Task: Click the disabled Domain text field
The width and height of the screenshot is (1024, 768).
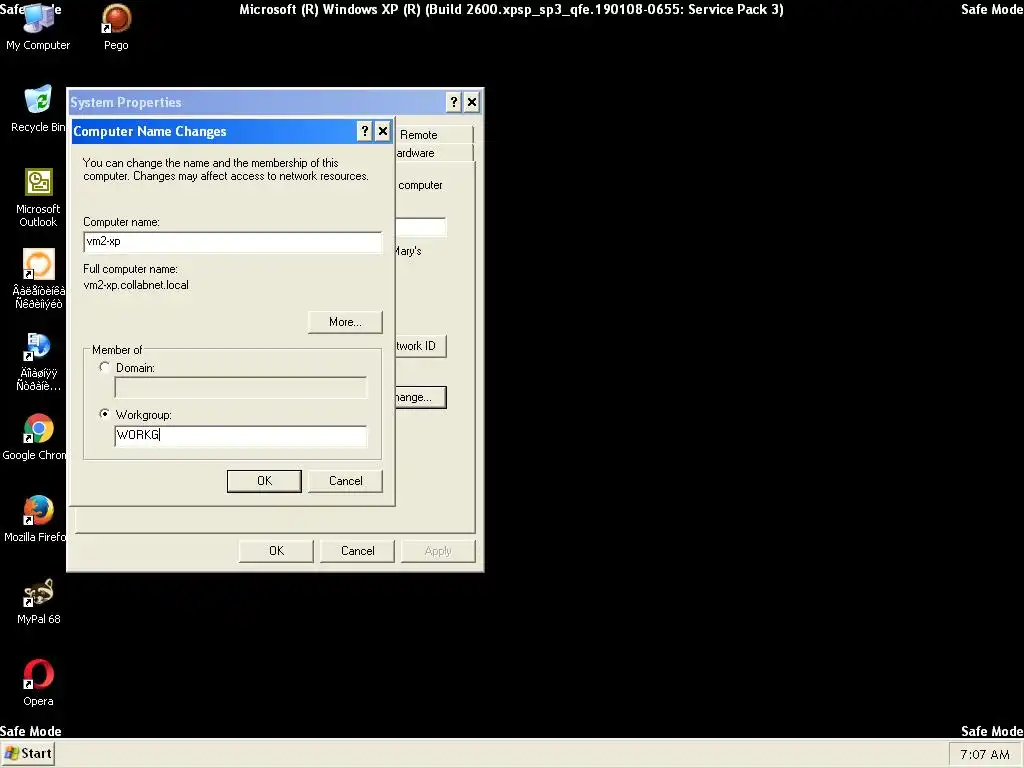Action: coord(240,387)
